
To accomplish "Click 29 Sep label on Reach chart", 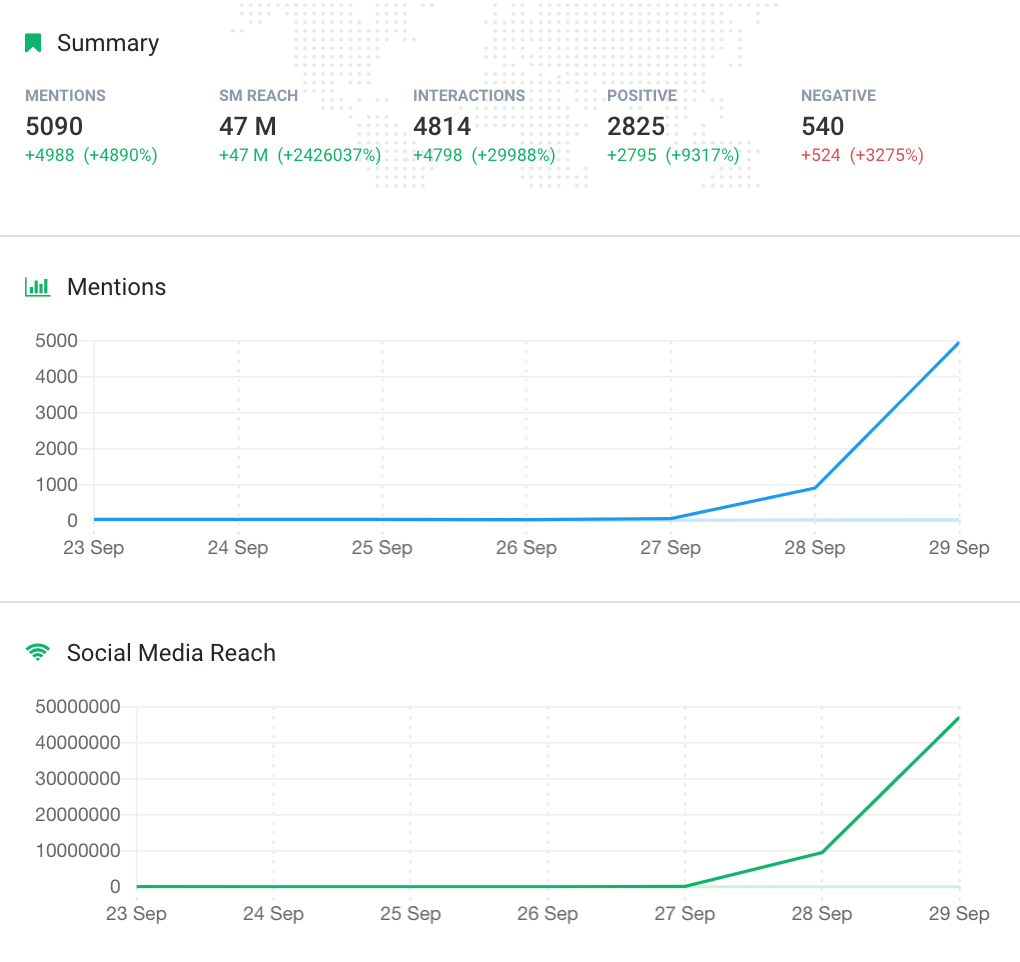I will pyautogui.click(x=959, y=914).
